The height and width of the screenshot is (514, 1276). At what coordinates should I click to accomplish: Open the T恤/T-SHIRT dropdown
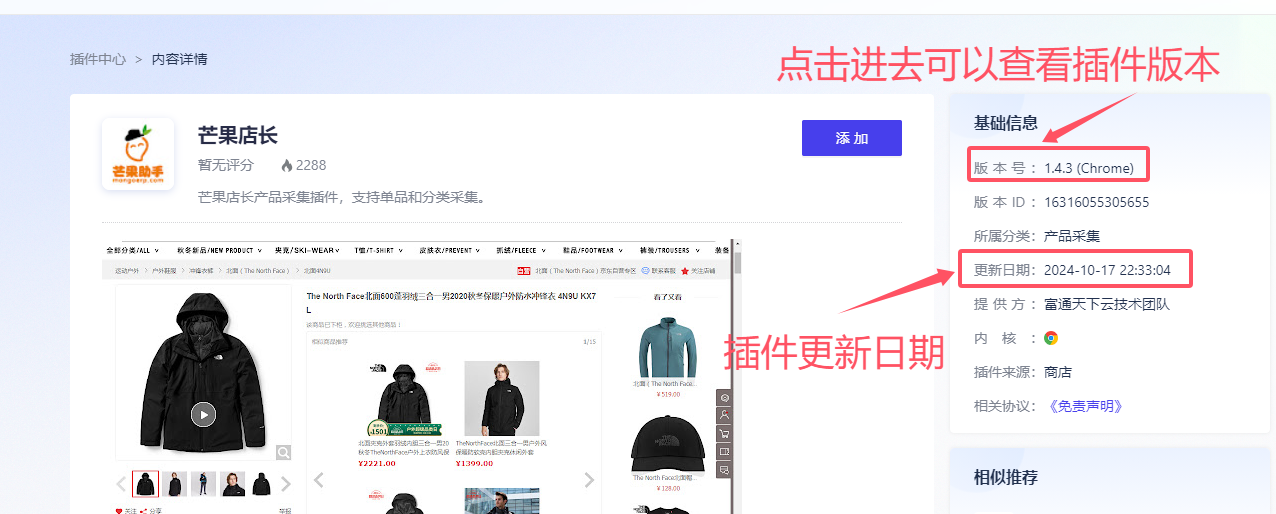[380, 250]
